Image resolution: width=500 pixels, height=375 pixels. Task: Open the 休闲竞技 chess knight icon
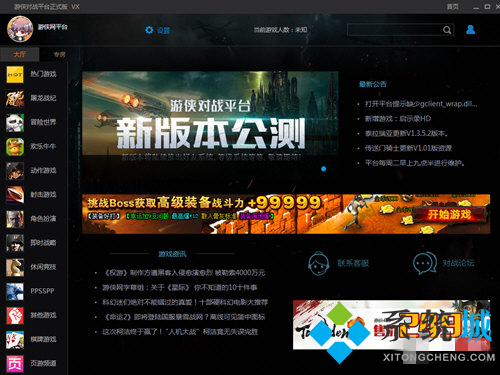click(15, 267)
